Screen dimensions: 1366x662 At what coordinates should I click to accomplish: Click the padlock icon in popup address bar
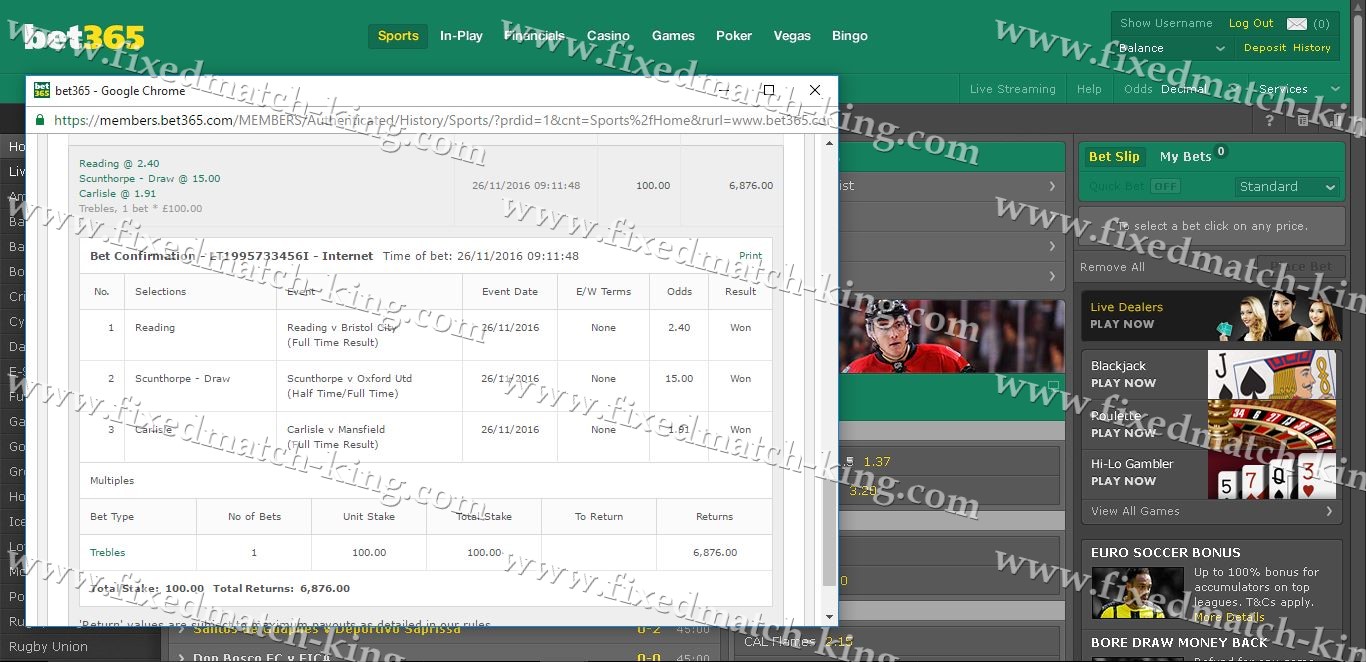pyautogui.click(x=40, y=120)
